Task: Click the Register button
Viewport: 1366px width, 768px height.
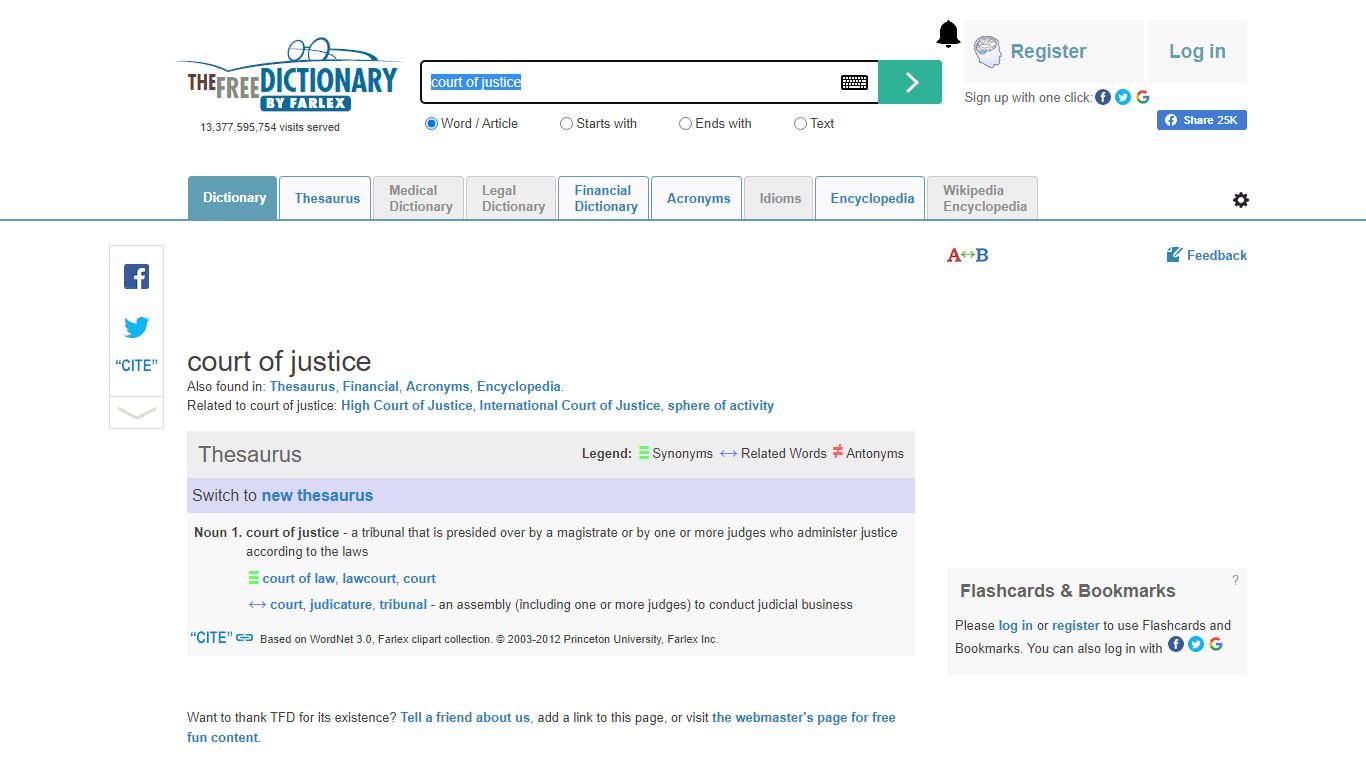Action: tap(1054, 52)
